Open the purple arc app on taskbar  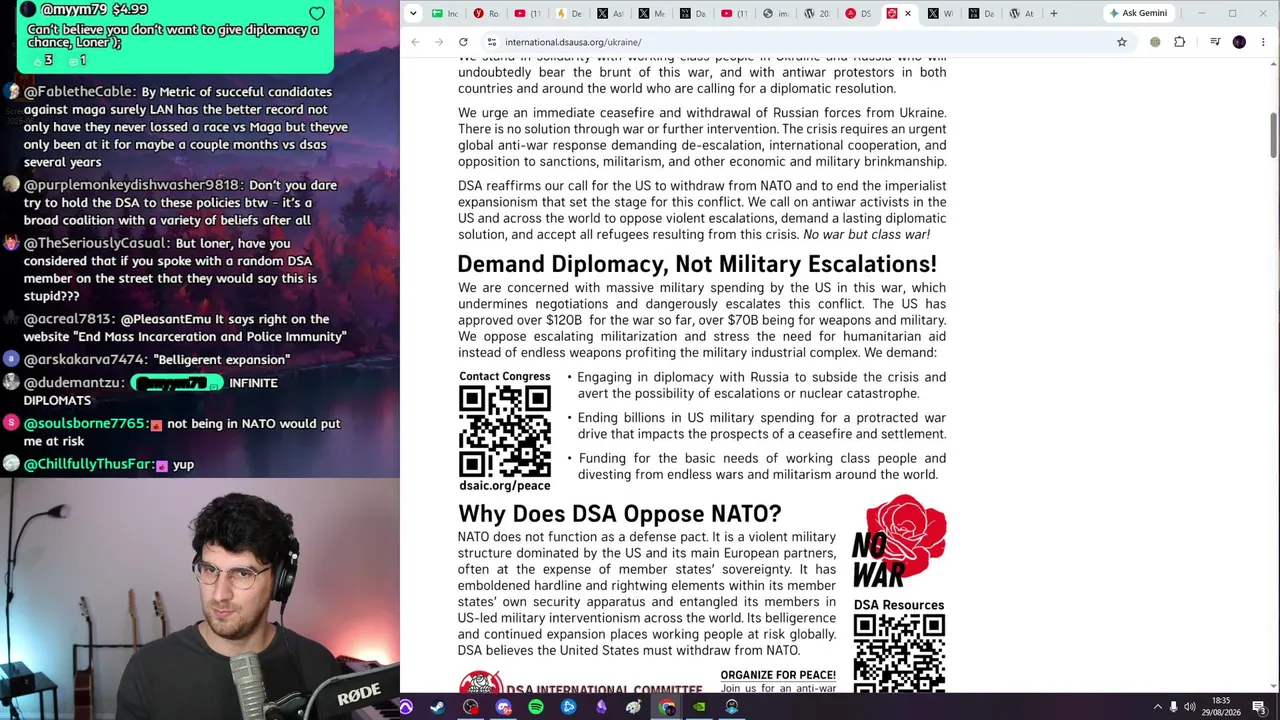(x=405, y=707)
